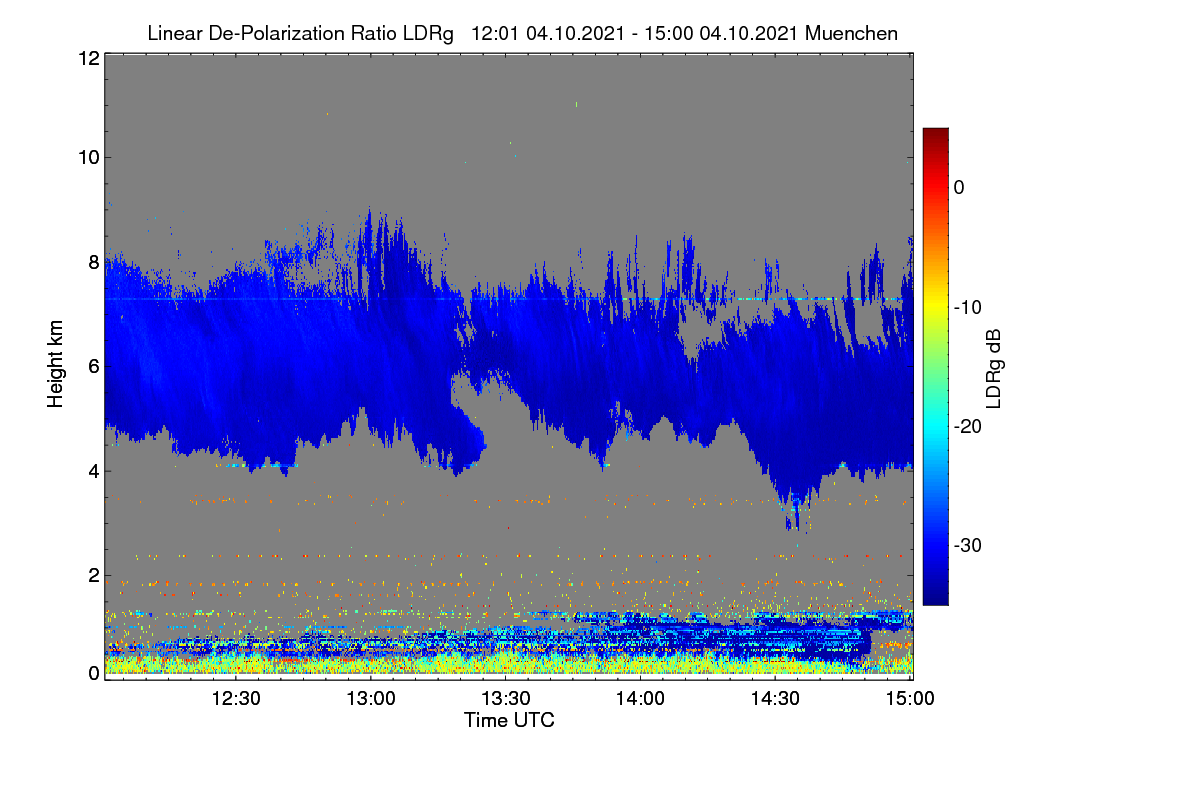Click the 'Time UTC' x-axis label
1200x800 pixels.
[509, 720]
